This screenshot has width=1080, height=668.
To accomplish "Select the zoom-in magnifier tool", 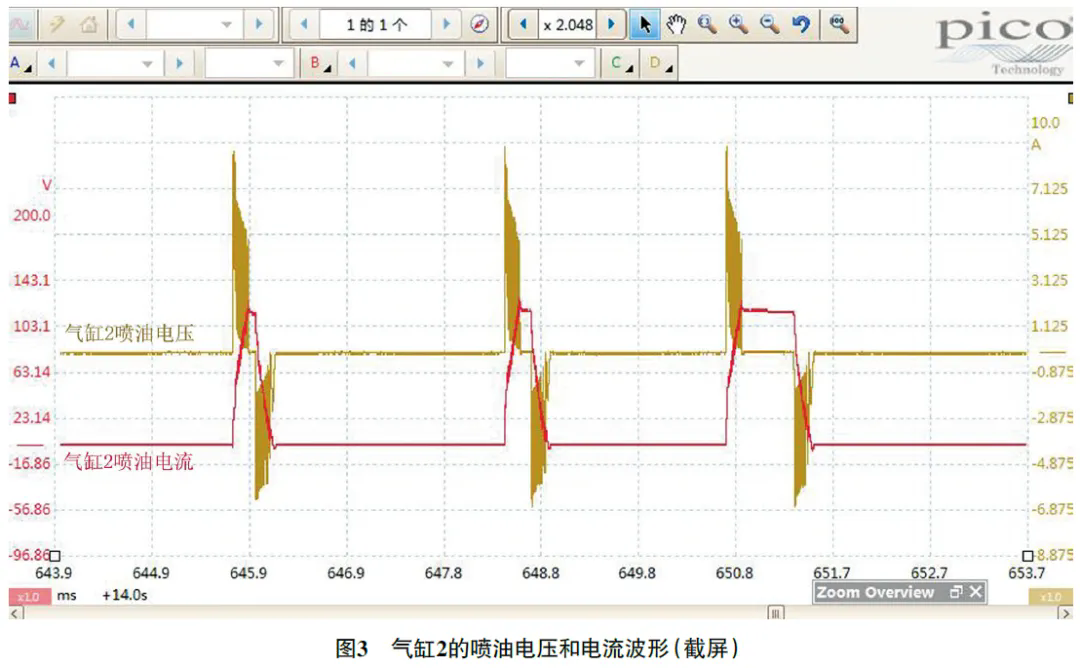I will tap(738, 25).
